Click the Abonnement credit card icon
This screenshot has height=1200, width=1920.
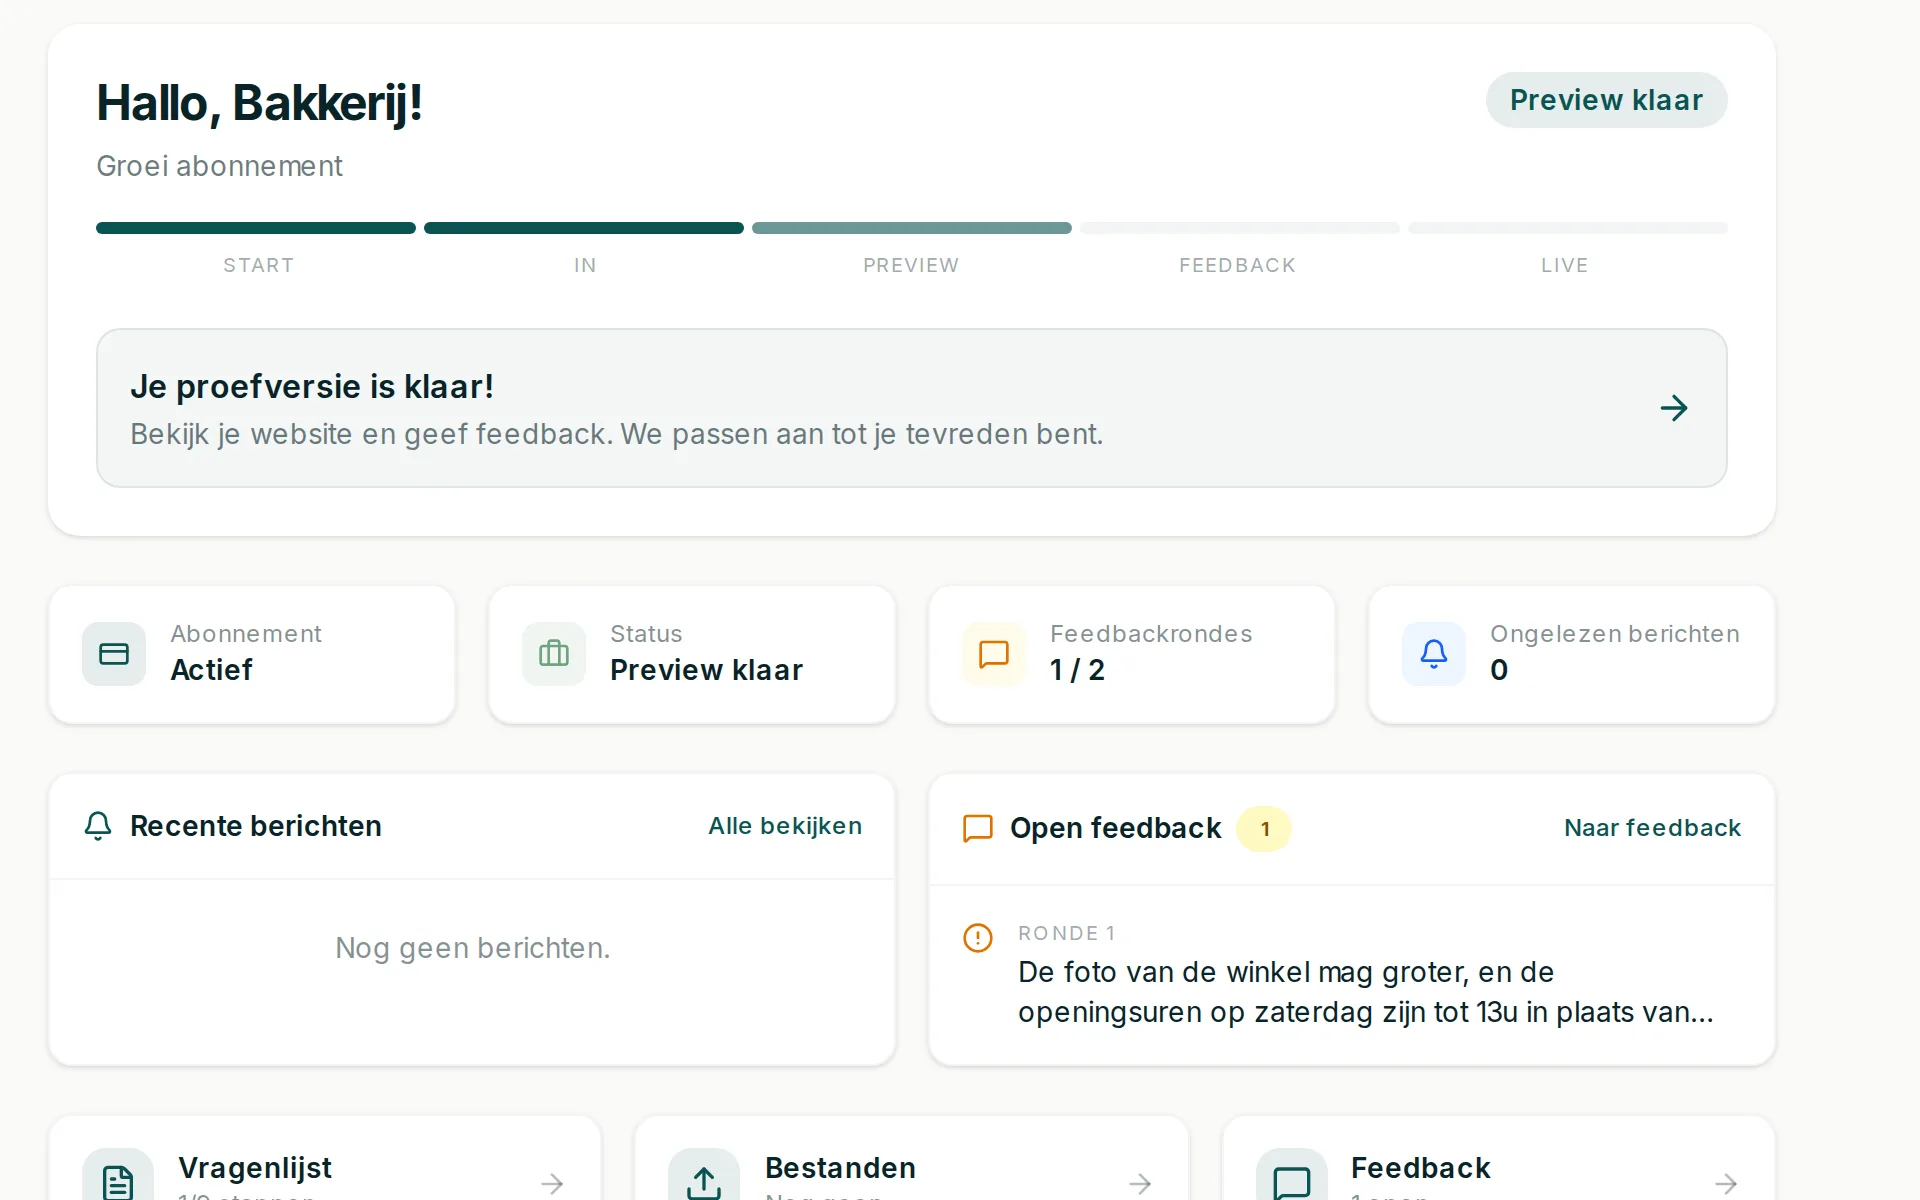114,654
